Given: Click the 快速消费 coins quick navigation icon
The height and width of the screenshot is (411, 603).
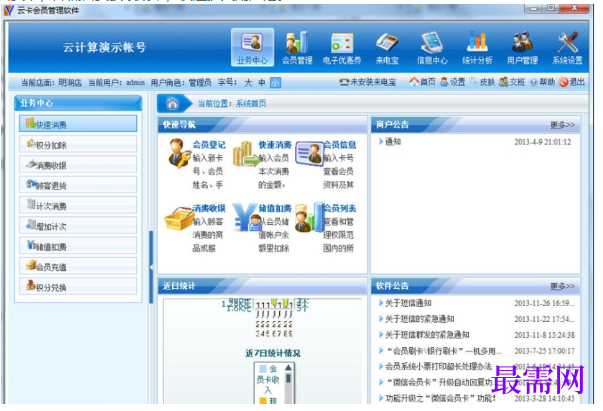Looking at the screenshot, I should (245, 154).
